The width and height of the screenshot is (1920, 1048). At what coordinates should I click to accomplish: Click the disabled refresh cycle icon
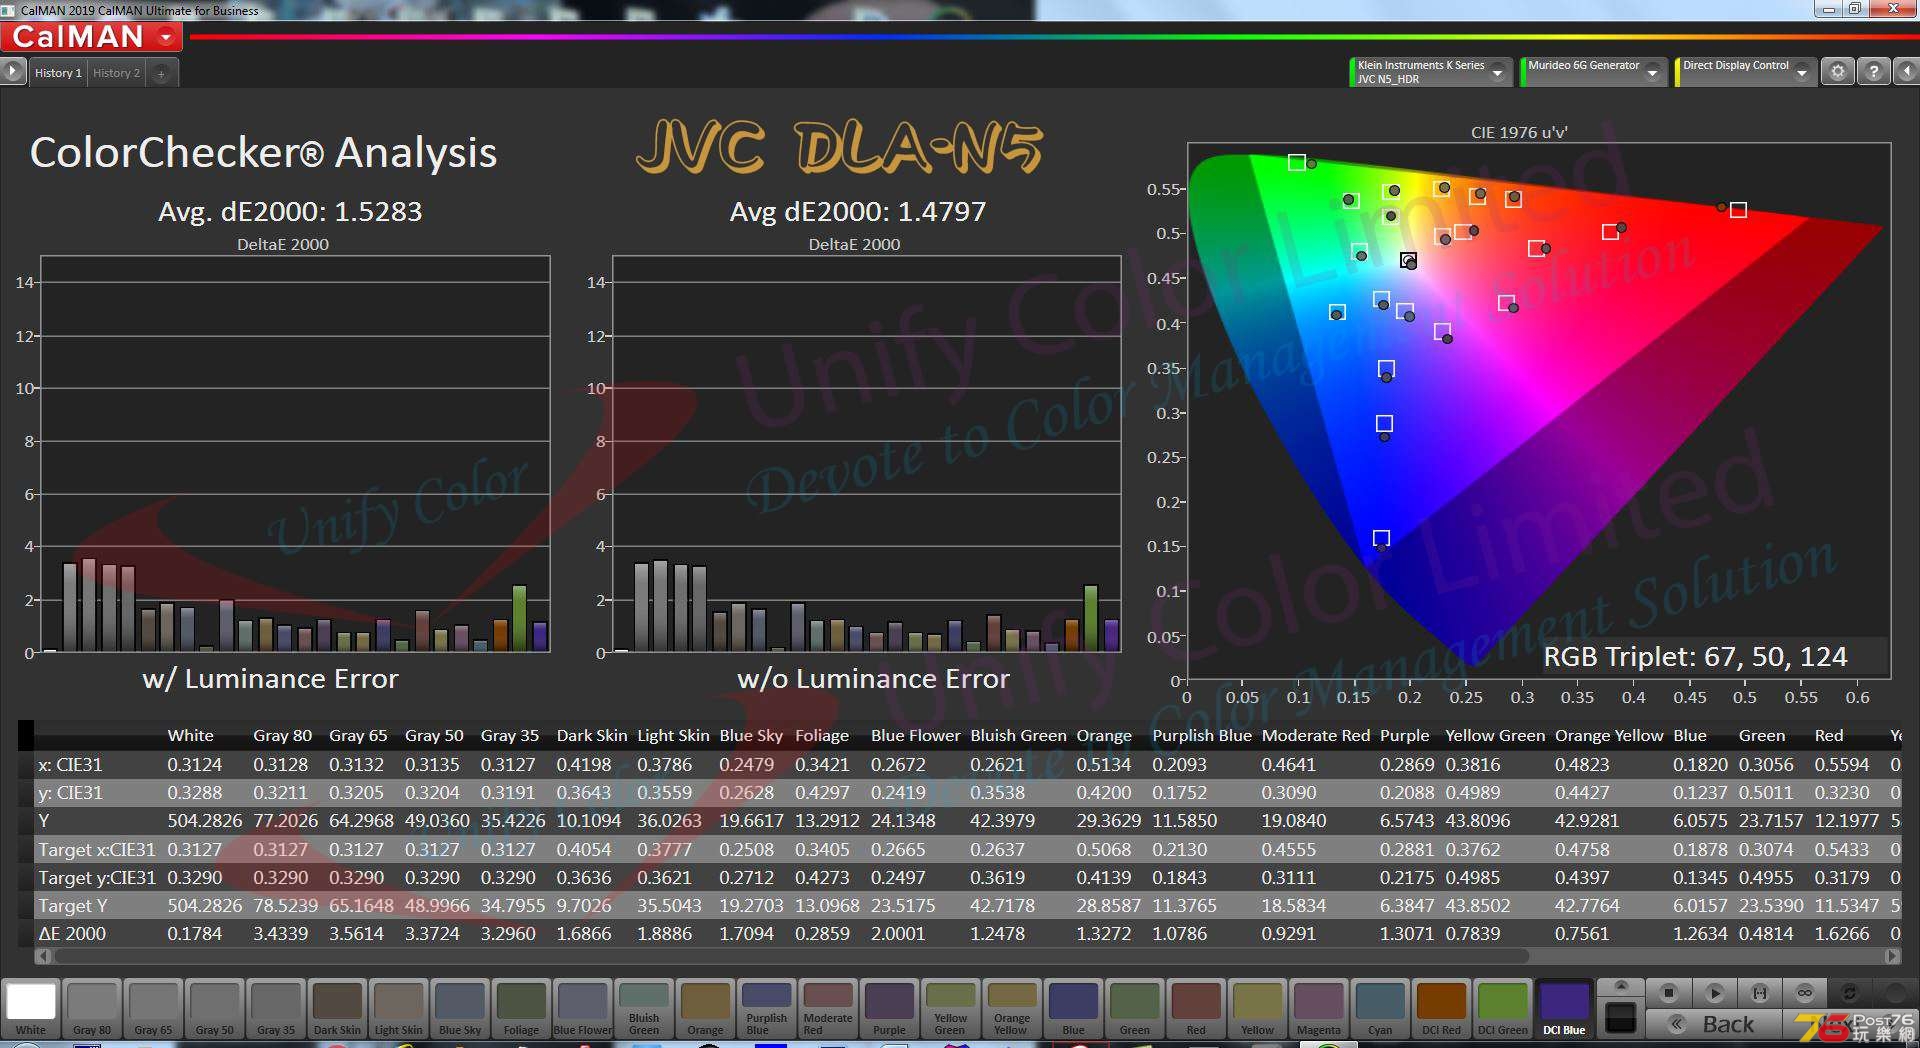click(x=1849, y=993)
